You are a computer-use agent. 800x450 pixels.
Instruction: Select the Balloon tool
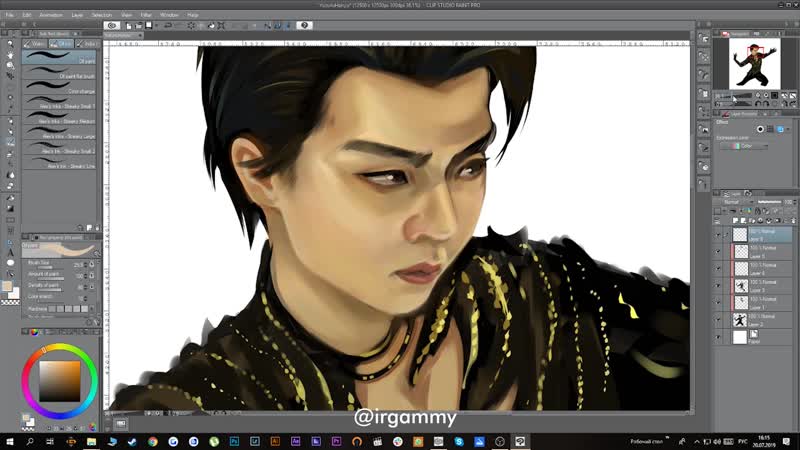[10, 263]
